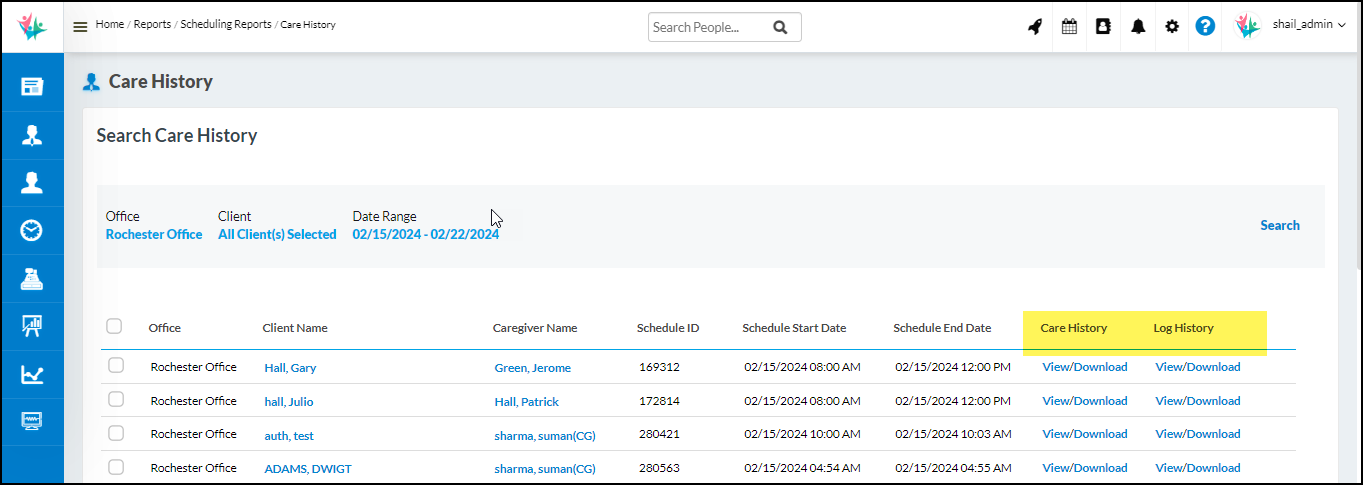
Task: Click the Search People input field
Action: tap(708, 28)
